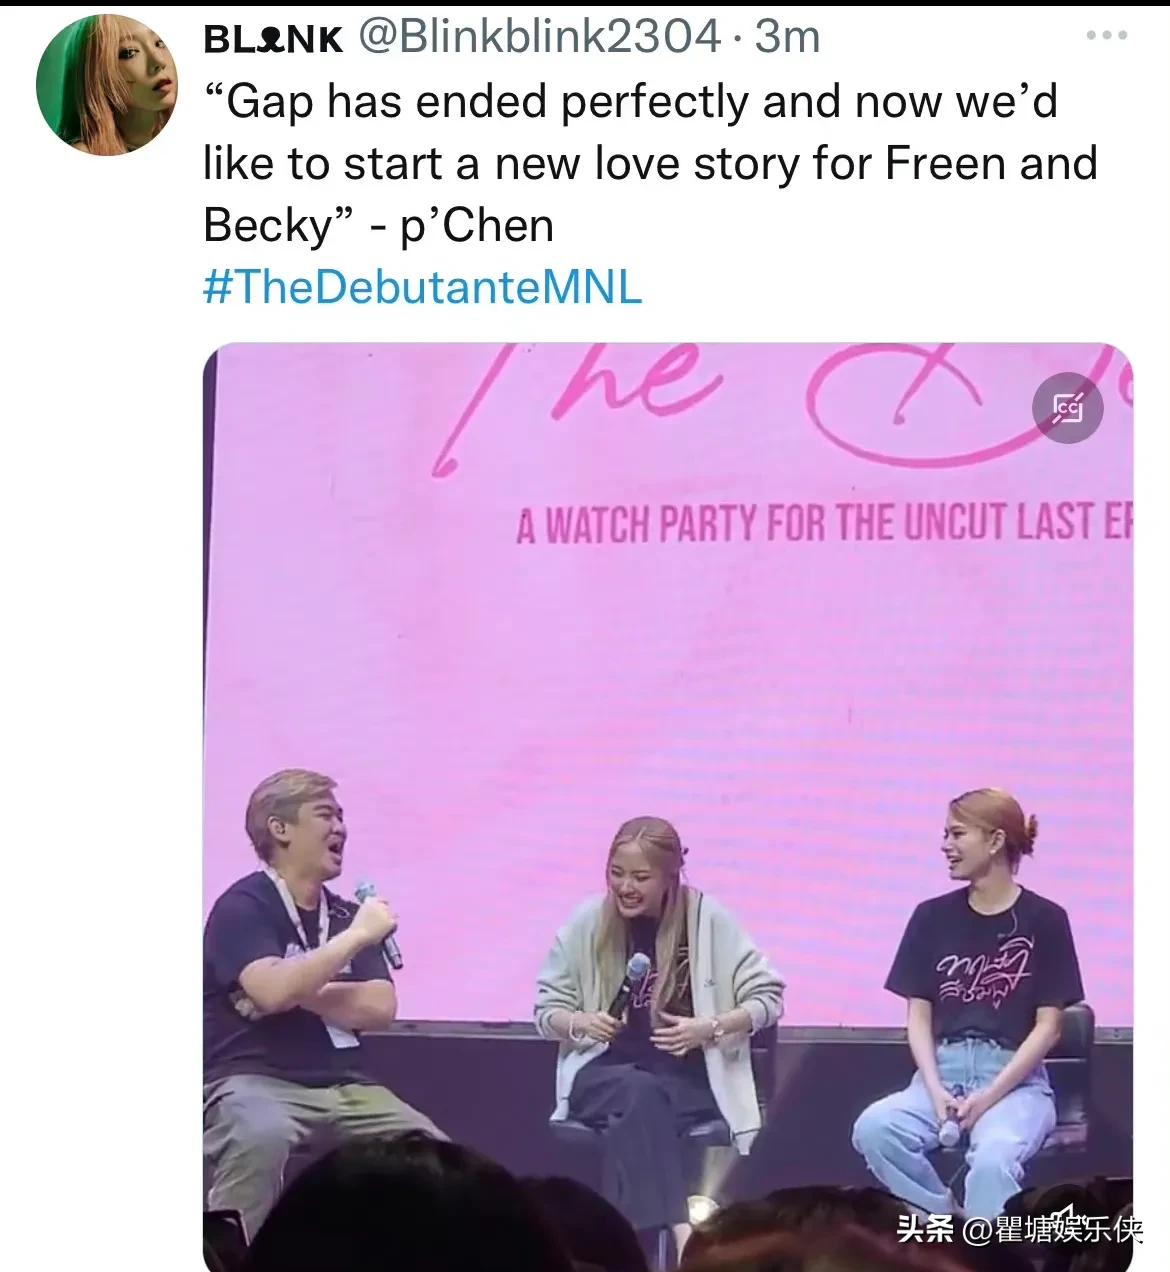Open the @Blinkblink2304 handle
Screen dimensions: 1170x1272
pyautogui.click(x=539, y=37)
